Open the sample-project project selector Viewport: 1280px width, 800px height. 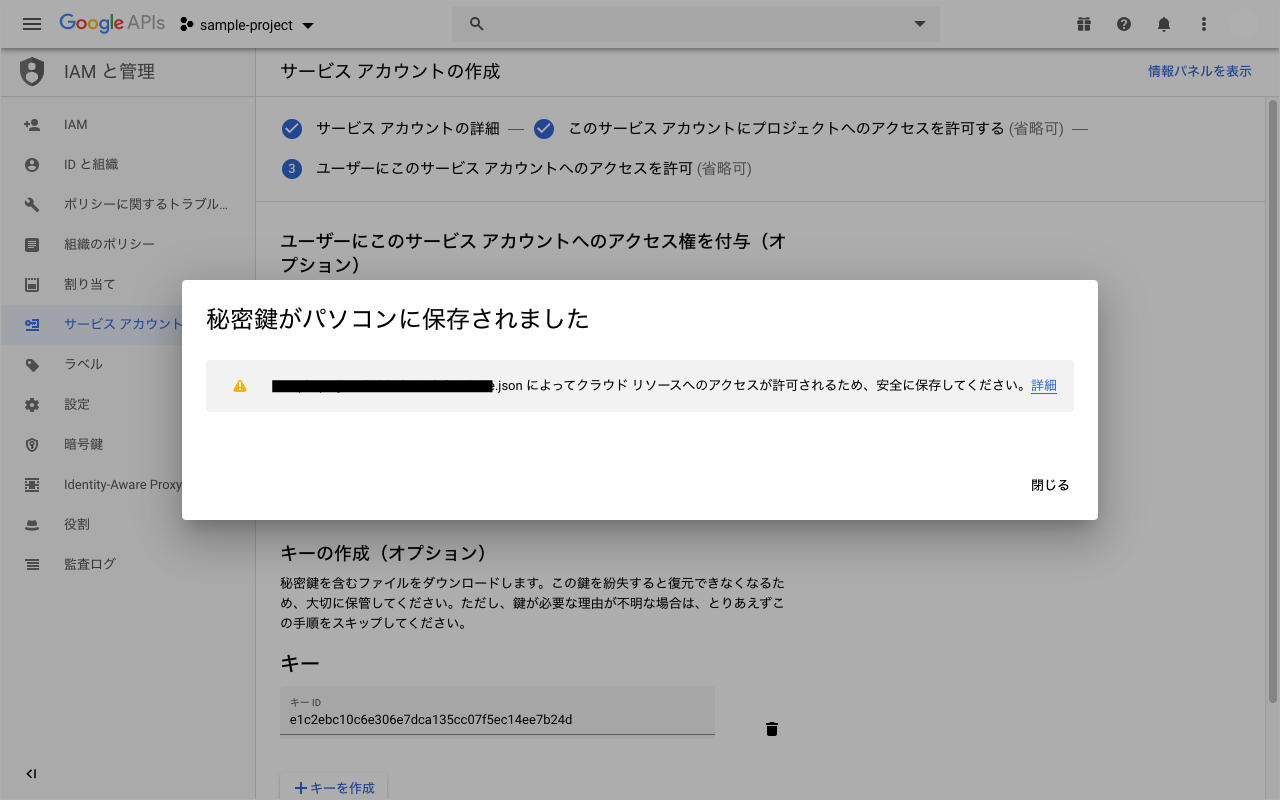coord(246,24)
